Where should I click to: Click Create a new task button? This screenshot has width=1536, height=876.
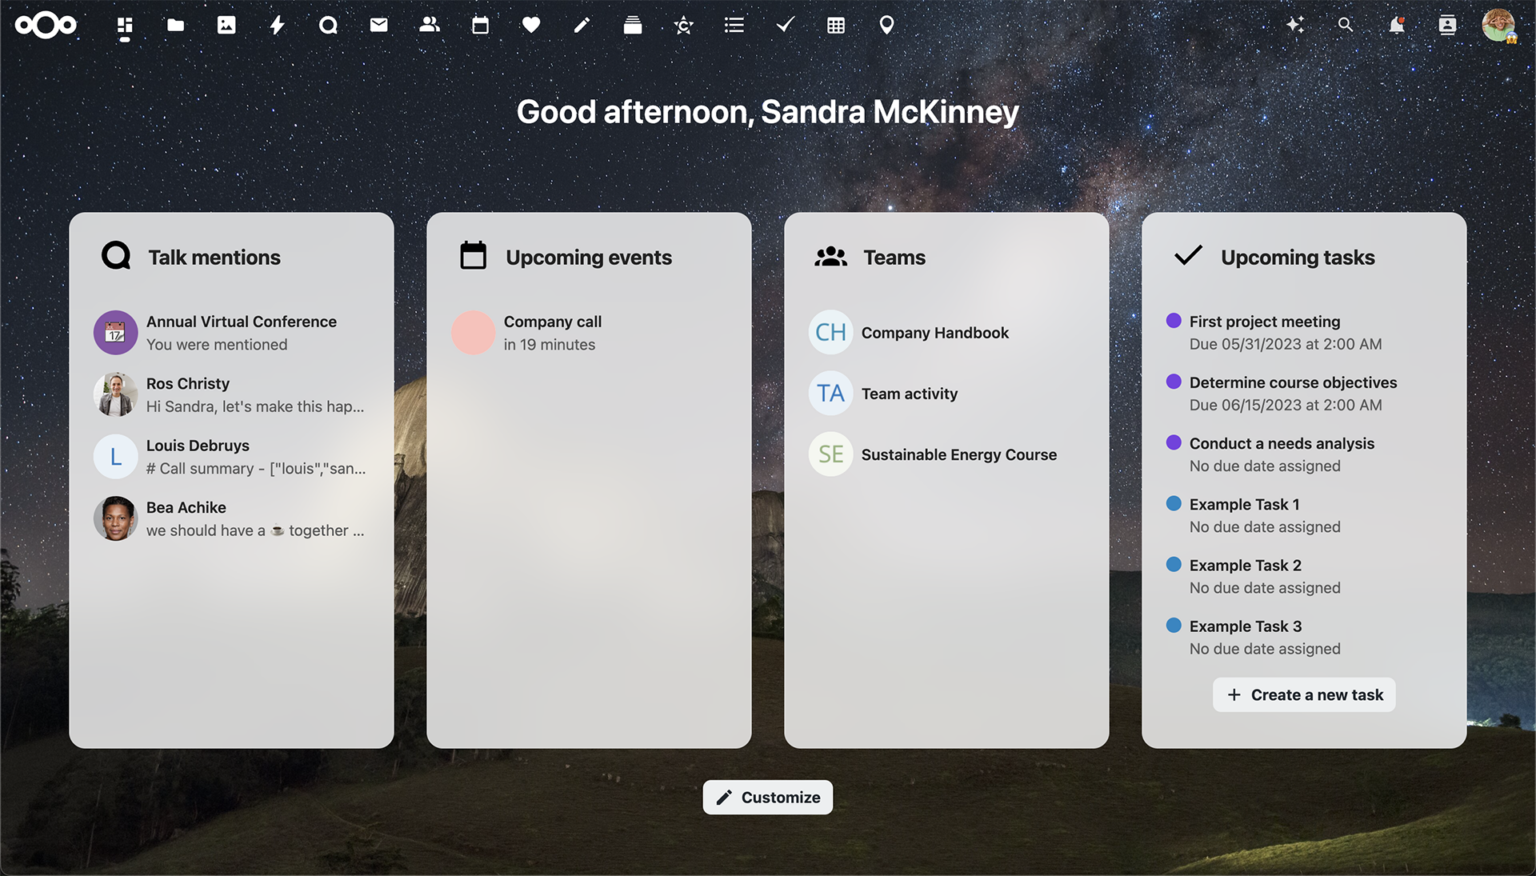(x=1304, y=695)
